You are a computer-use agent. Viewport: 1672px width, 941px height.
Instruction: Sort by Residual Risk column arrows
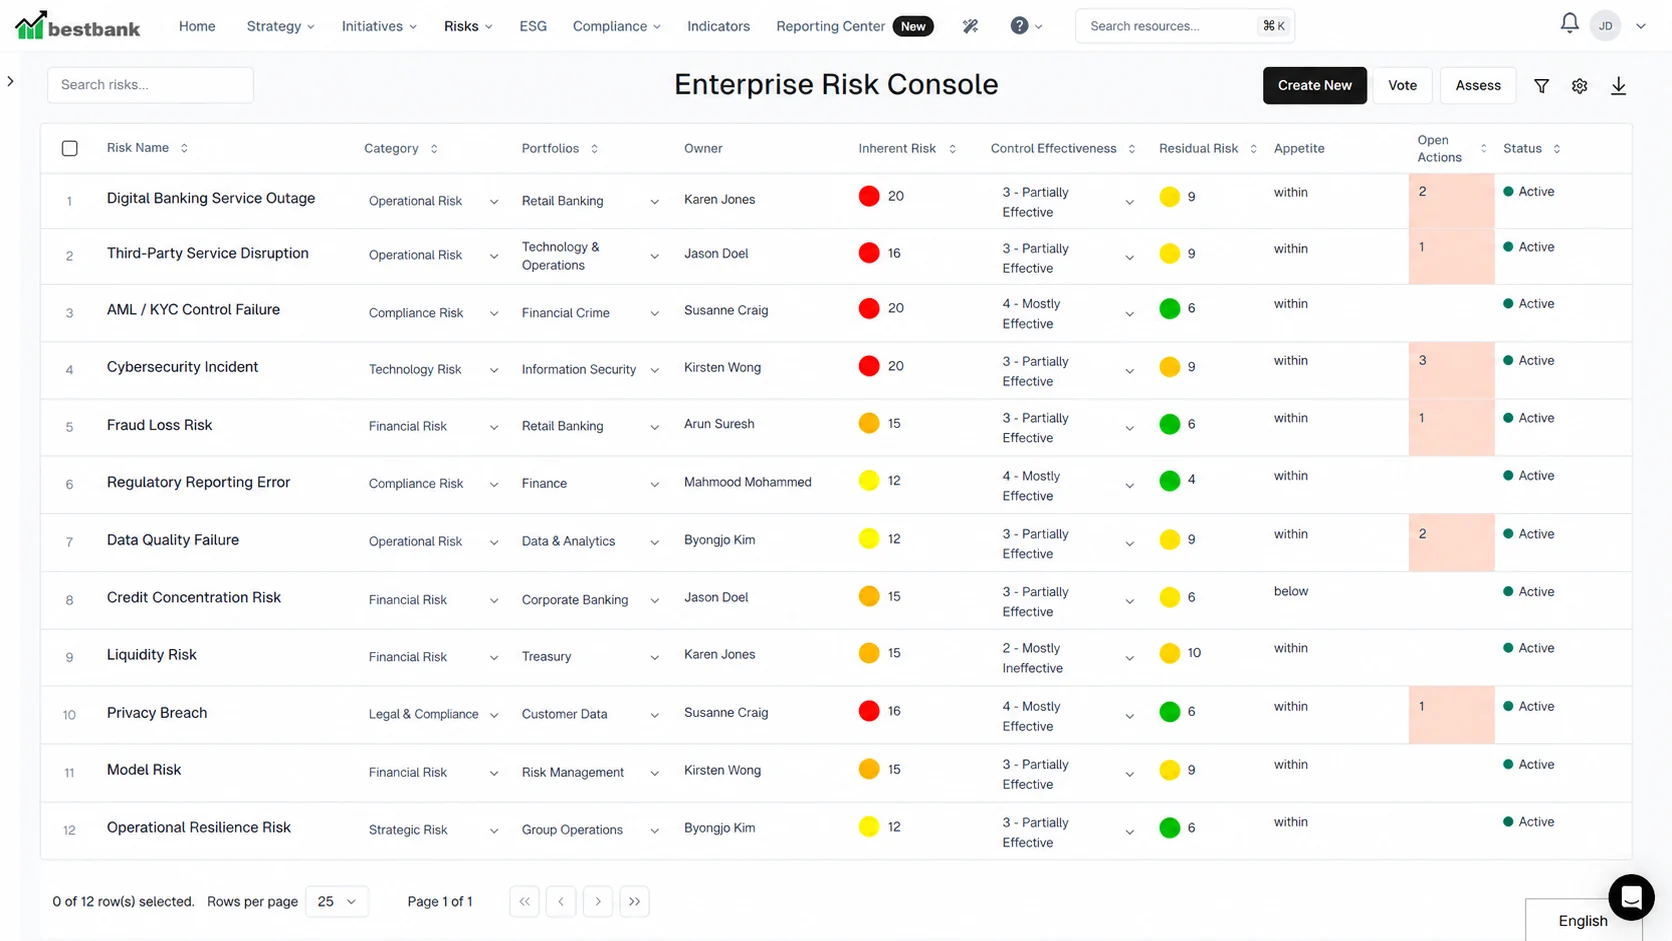click(x=1253, y=149)
